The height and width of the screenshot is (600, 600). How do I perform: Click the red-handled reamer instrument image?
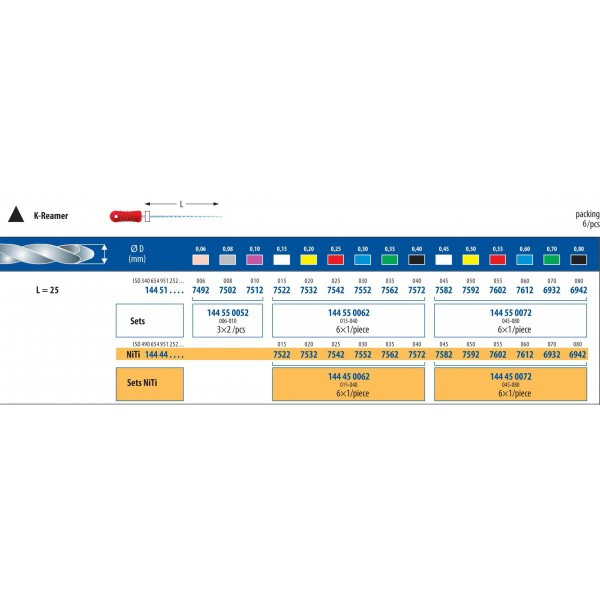(165, 216)
